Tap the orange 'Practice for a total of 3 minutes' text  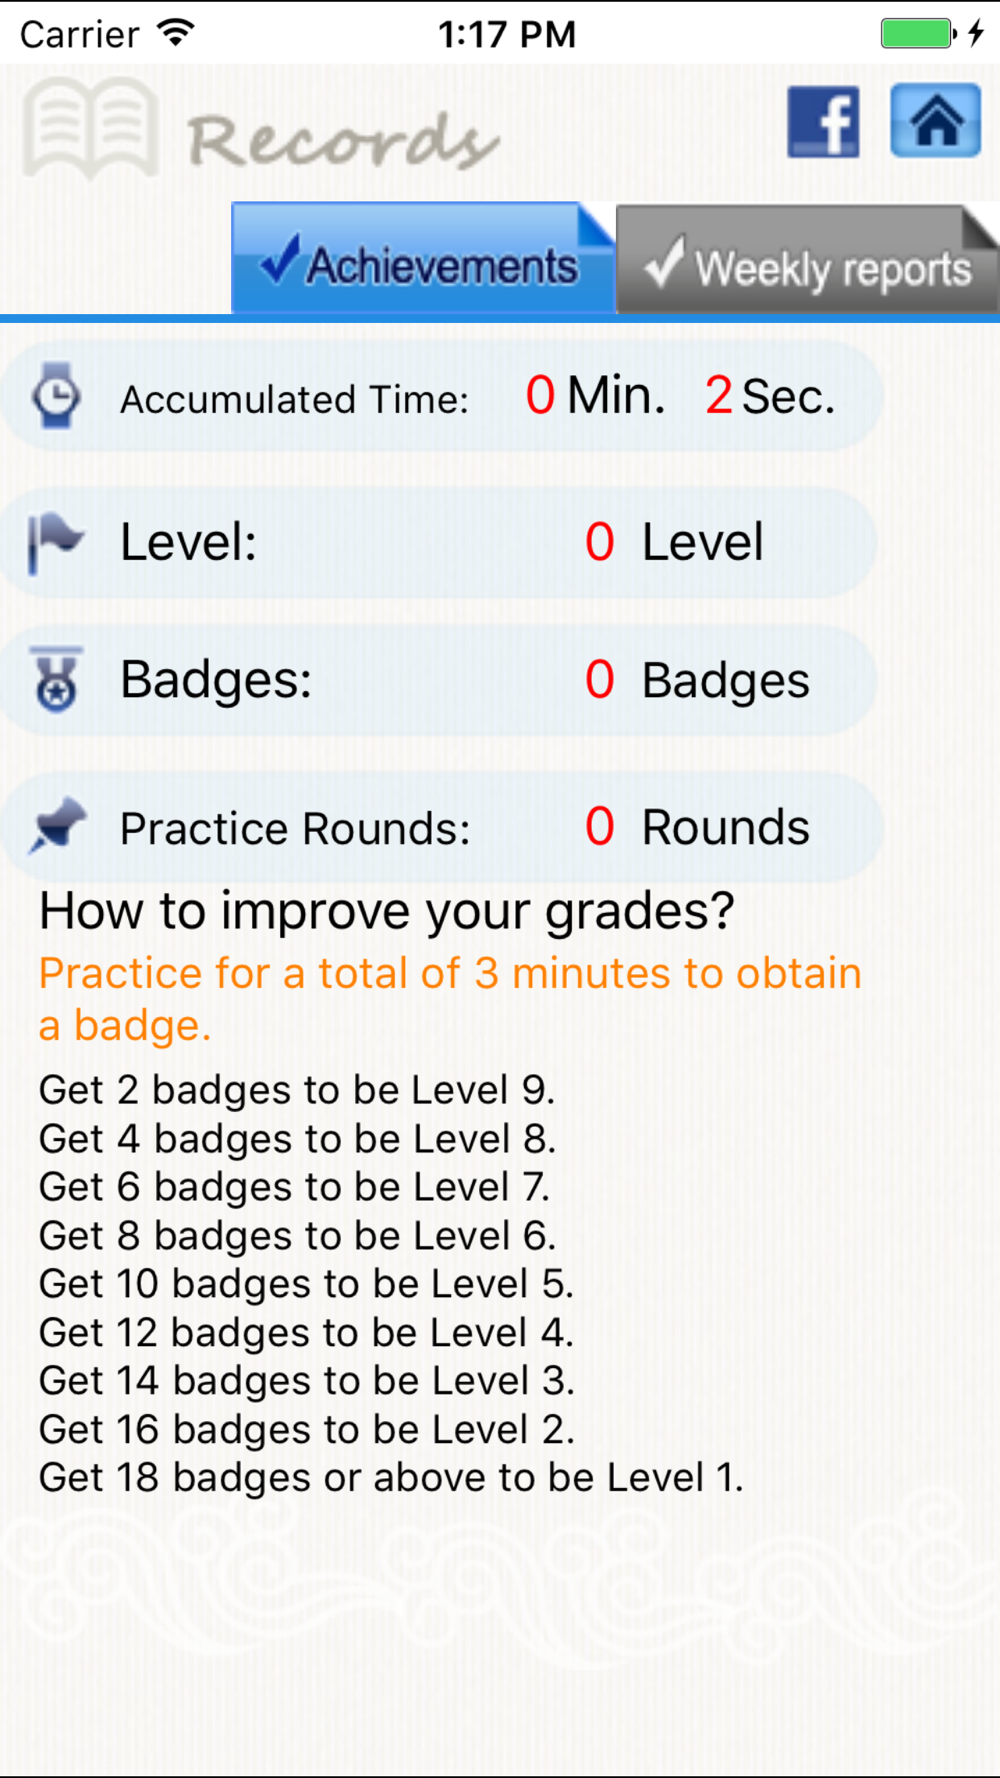pos(450,999)
